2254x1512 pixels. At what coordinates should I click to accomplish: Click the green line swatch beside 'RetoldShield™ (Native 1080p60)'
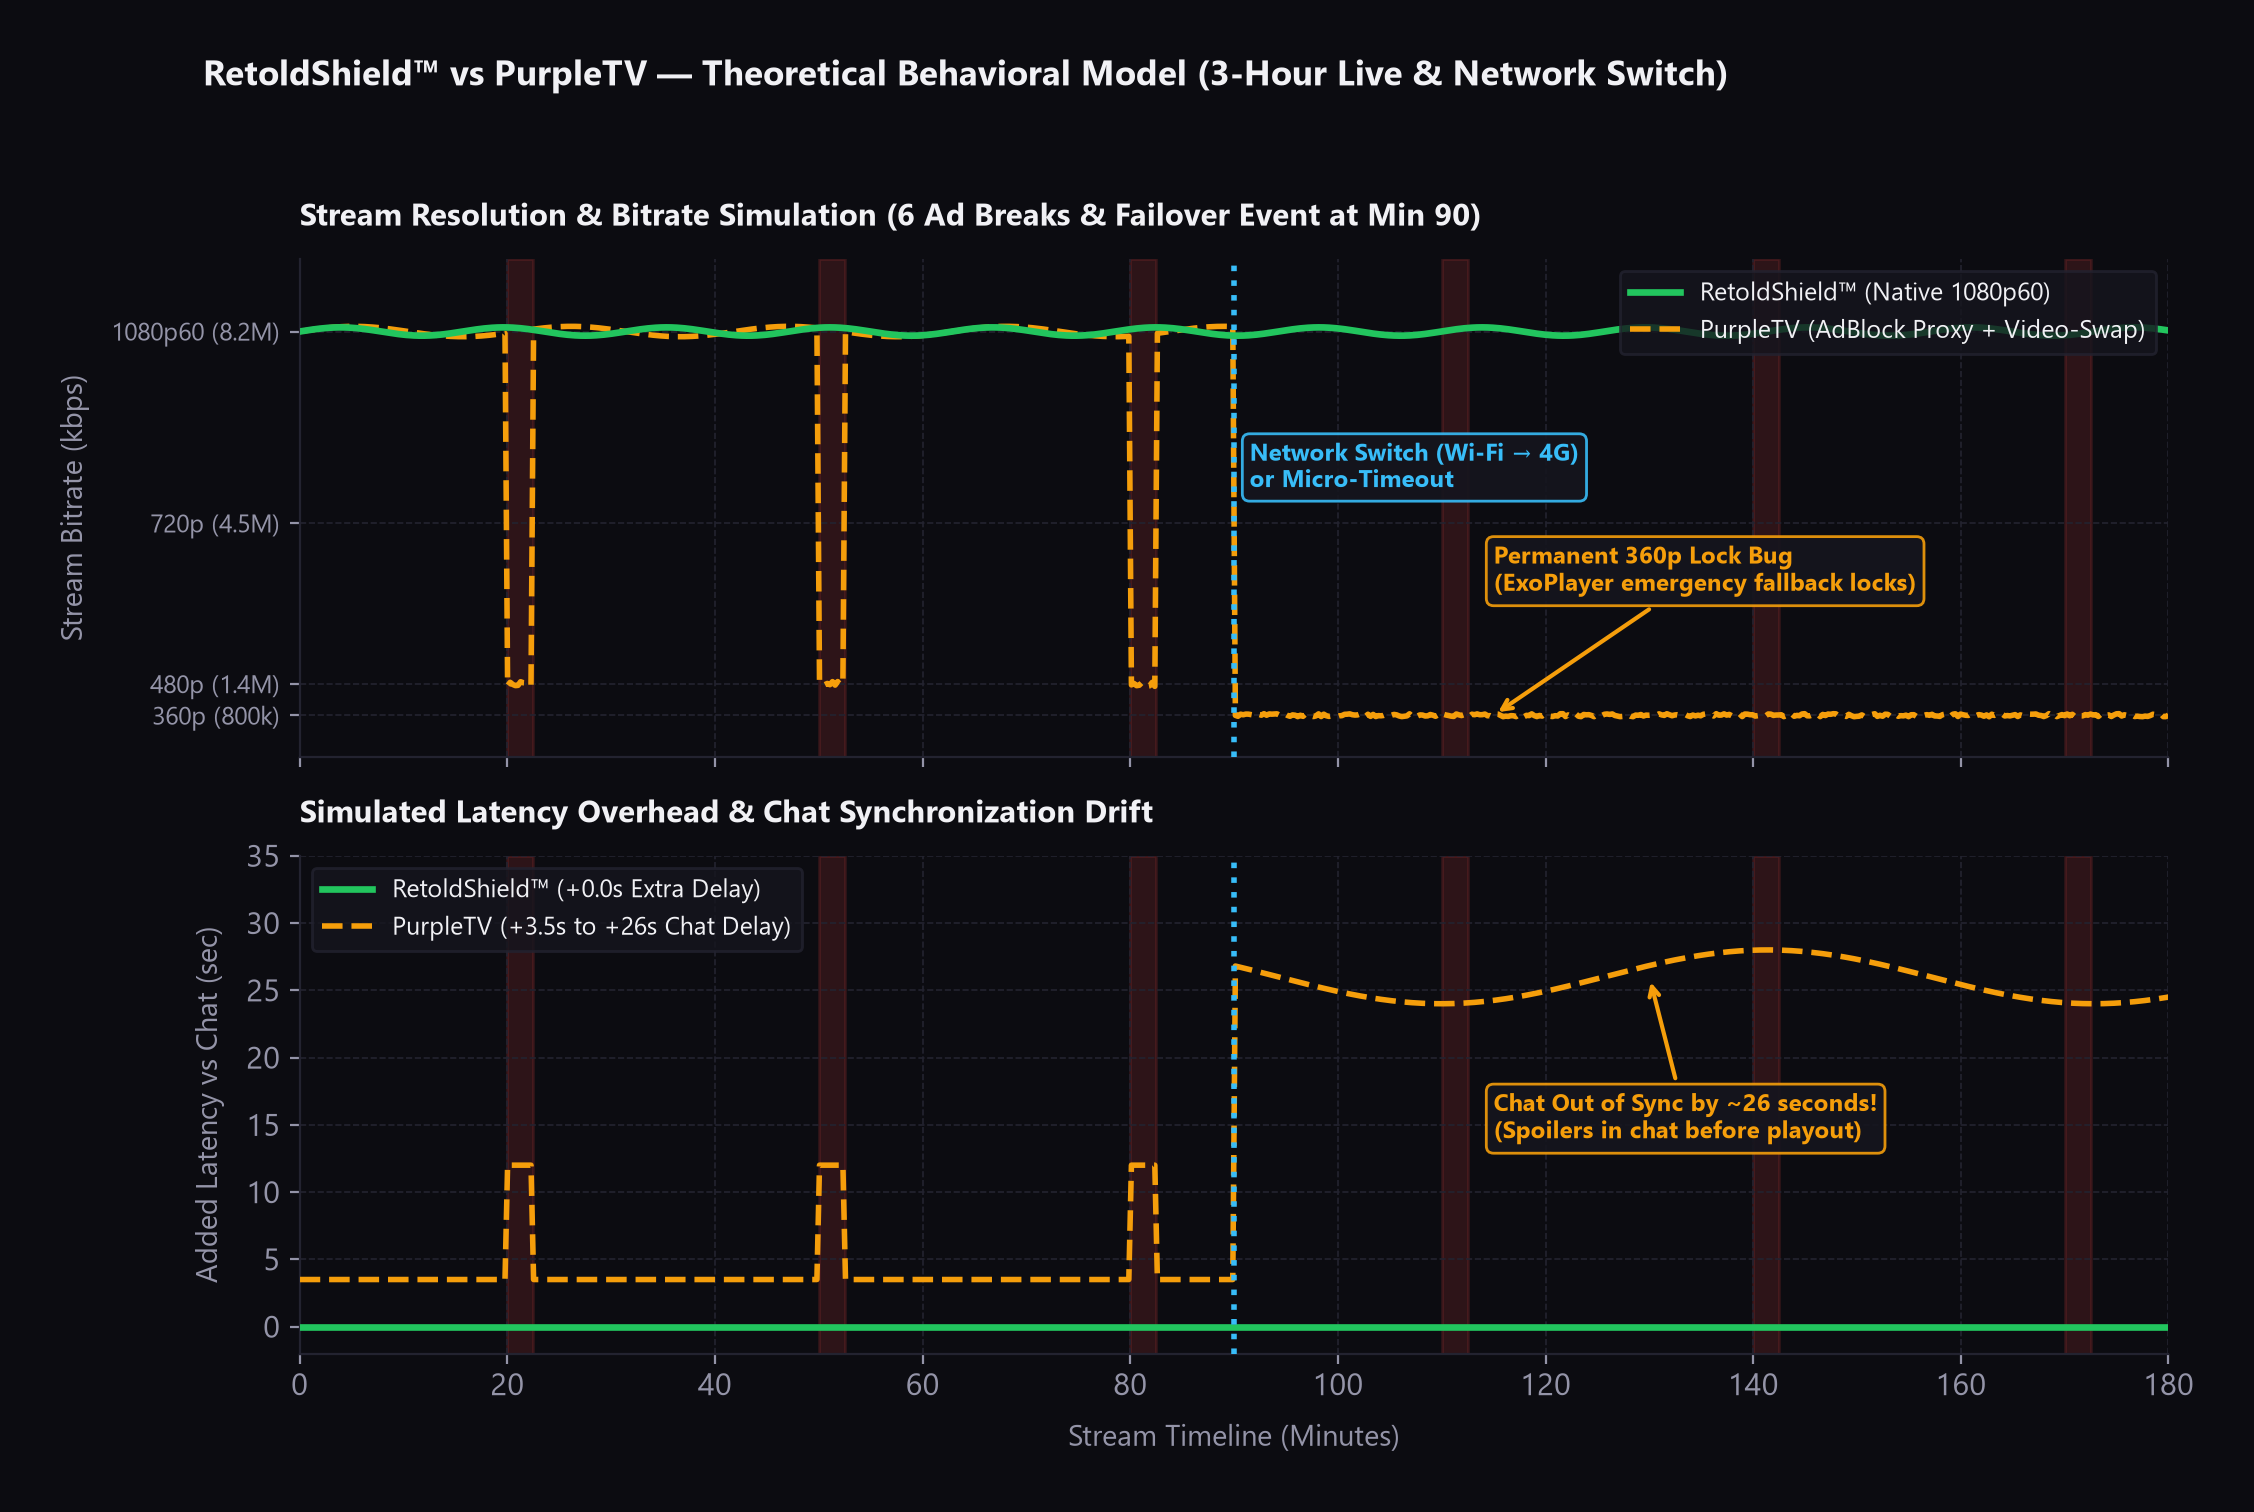click(x=1656, y=292)
